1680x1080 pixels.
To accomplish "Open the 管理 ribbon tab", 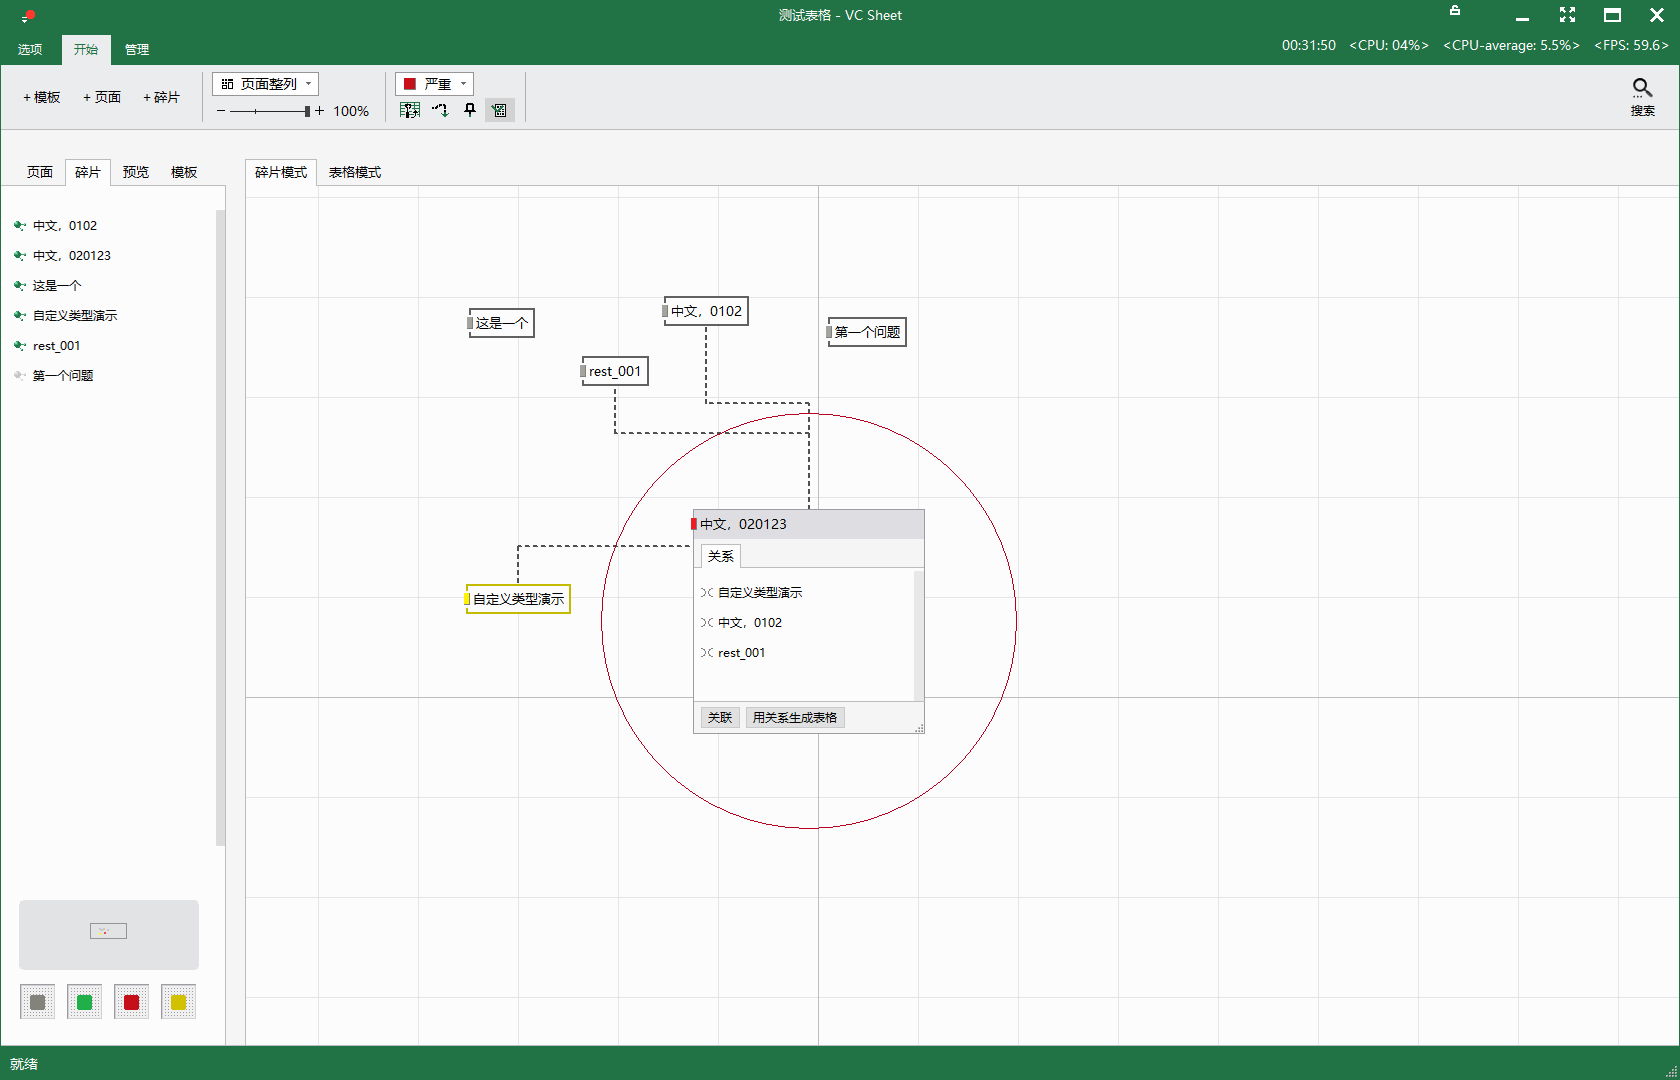I will click(137, 49).
